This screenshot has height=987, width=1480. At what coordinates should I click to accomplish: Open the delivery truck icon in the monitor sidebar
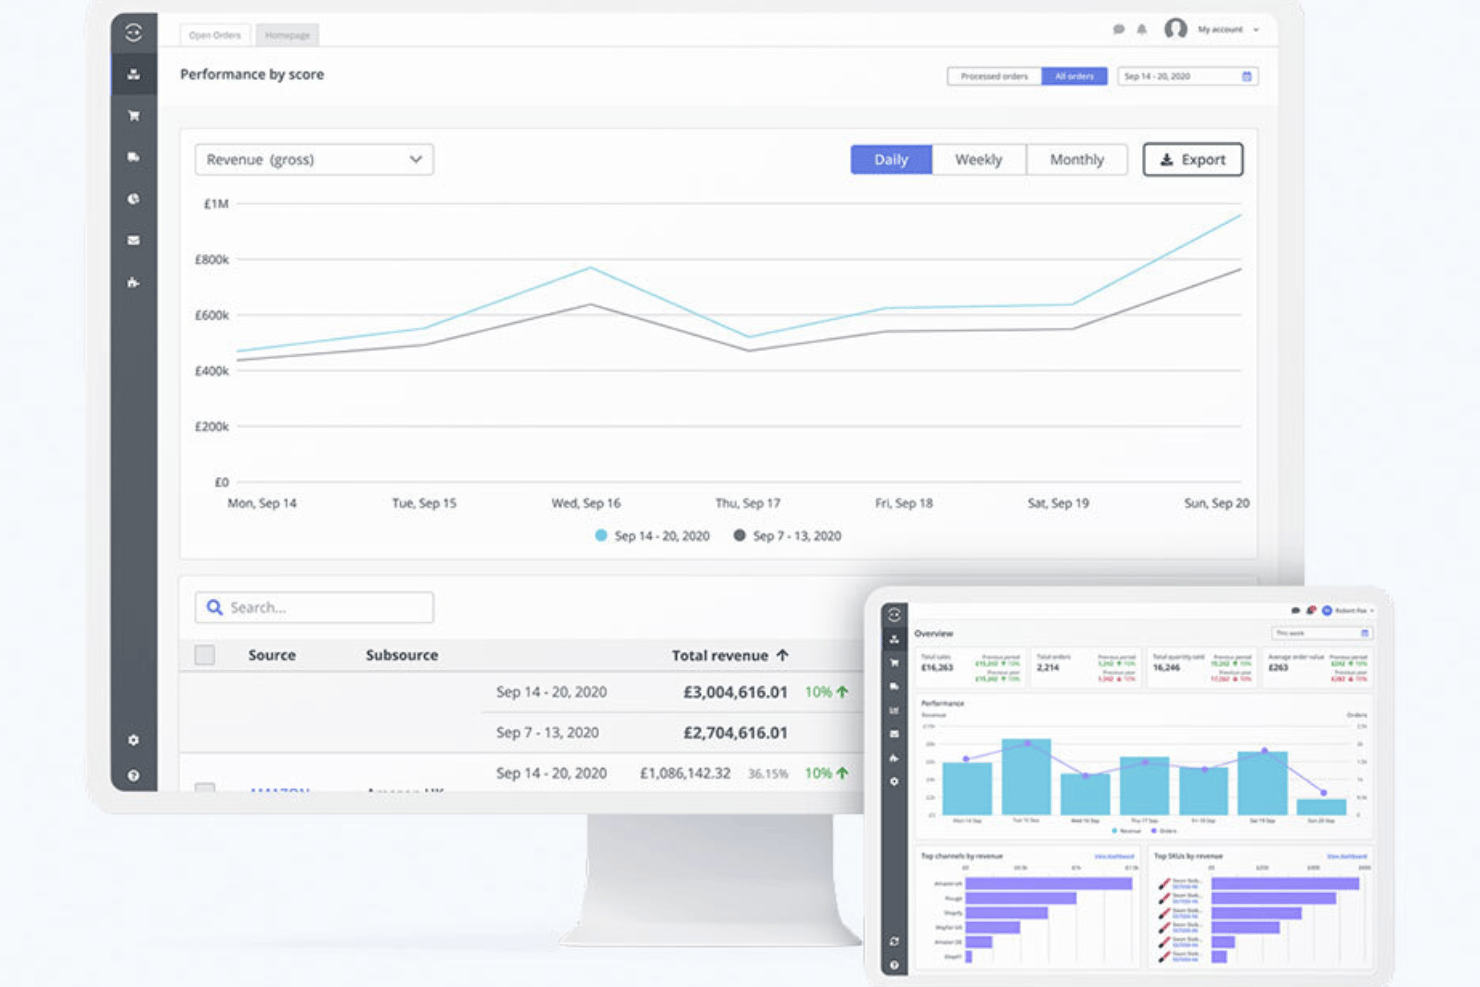[x=133, y=157]
